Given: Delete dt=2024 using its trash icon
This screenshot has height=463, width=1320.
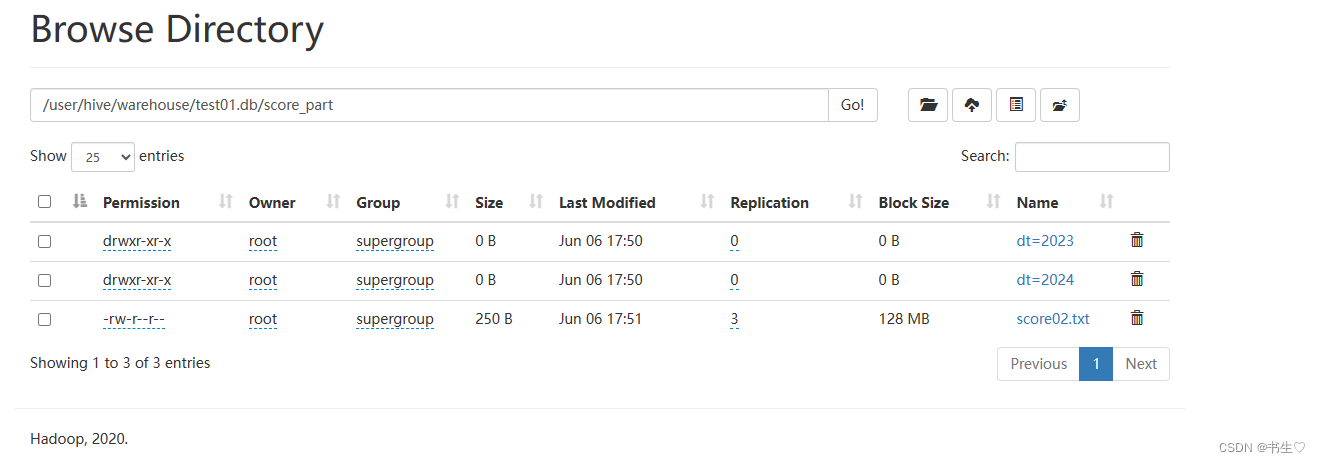Looking at the screenshot, I should [x=1137, y=279].
